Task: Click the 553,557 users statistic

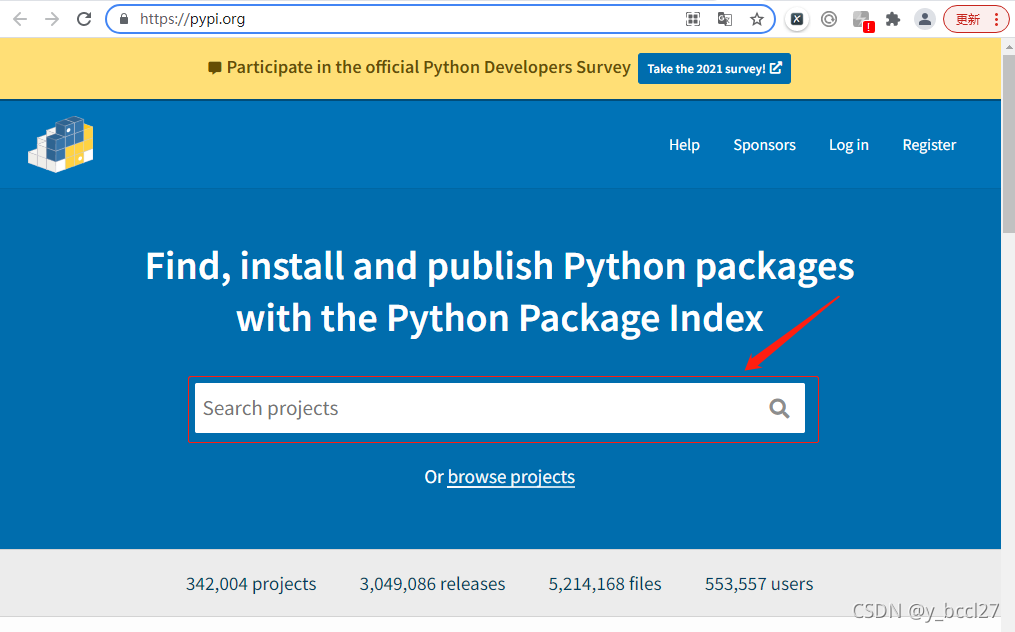Action: (x=759, y=584)
